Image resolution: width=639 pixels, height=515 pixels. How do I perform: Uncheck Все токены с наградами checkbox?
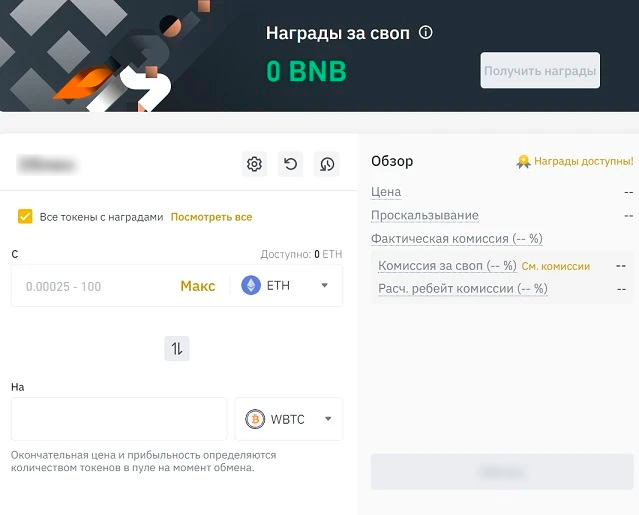point(25,216)
